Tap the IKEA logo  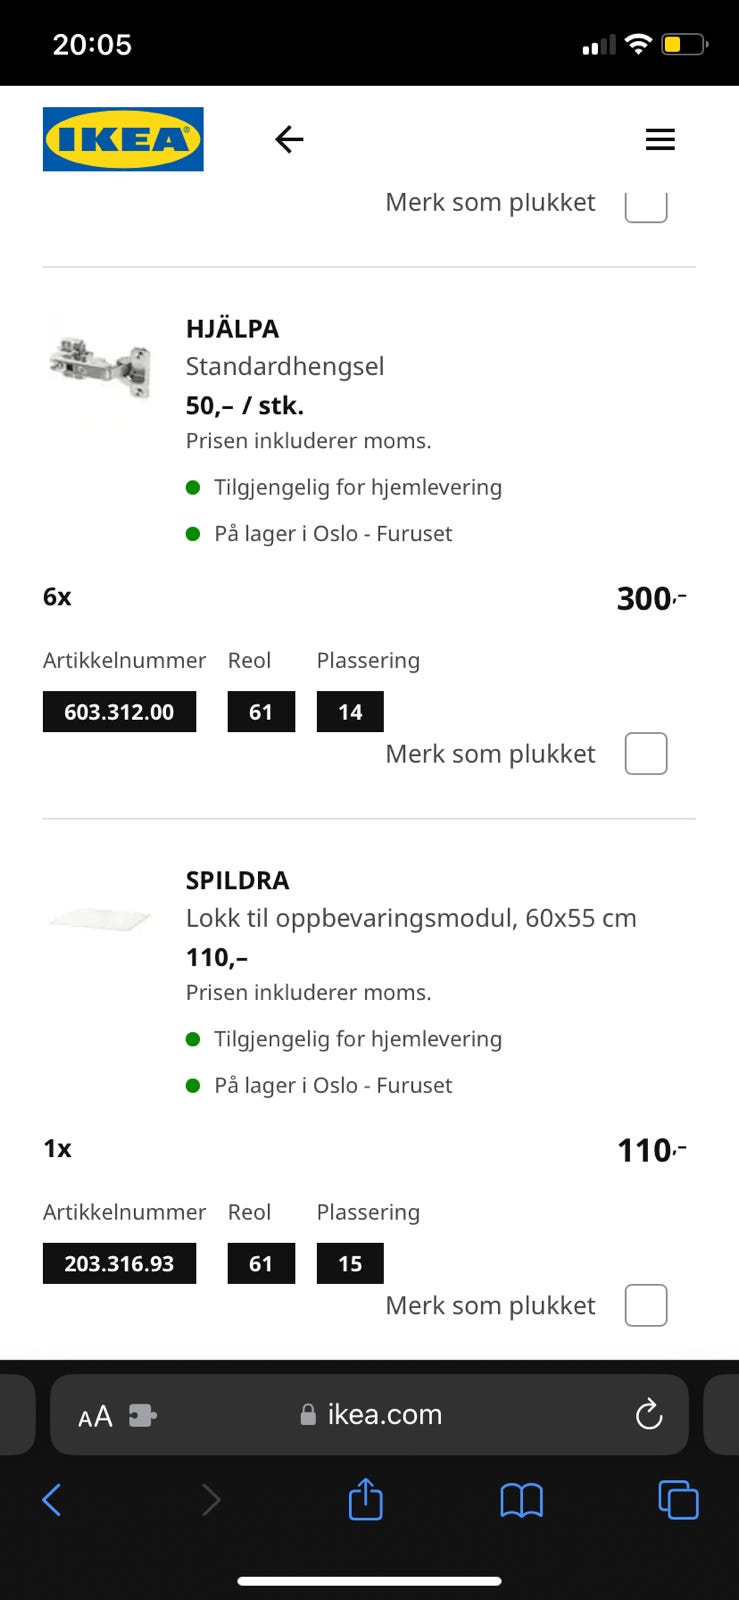pyautogui.click(x=123, y=139)
